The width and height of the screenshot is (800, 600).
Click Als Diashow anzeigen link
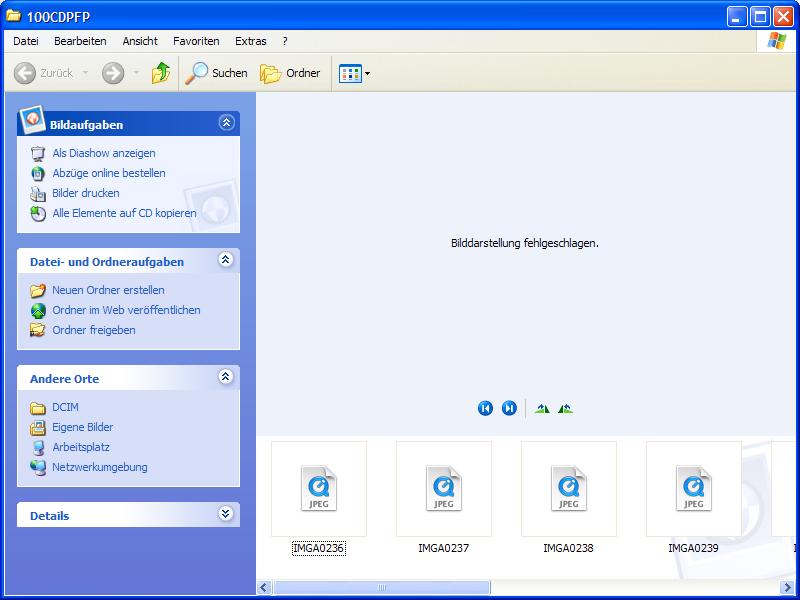coord(104,153)
